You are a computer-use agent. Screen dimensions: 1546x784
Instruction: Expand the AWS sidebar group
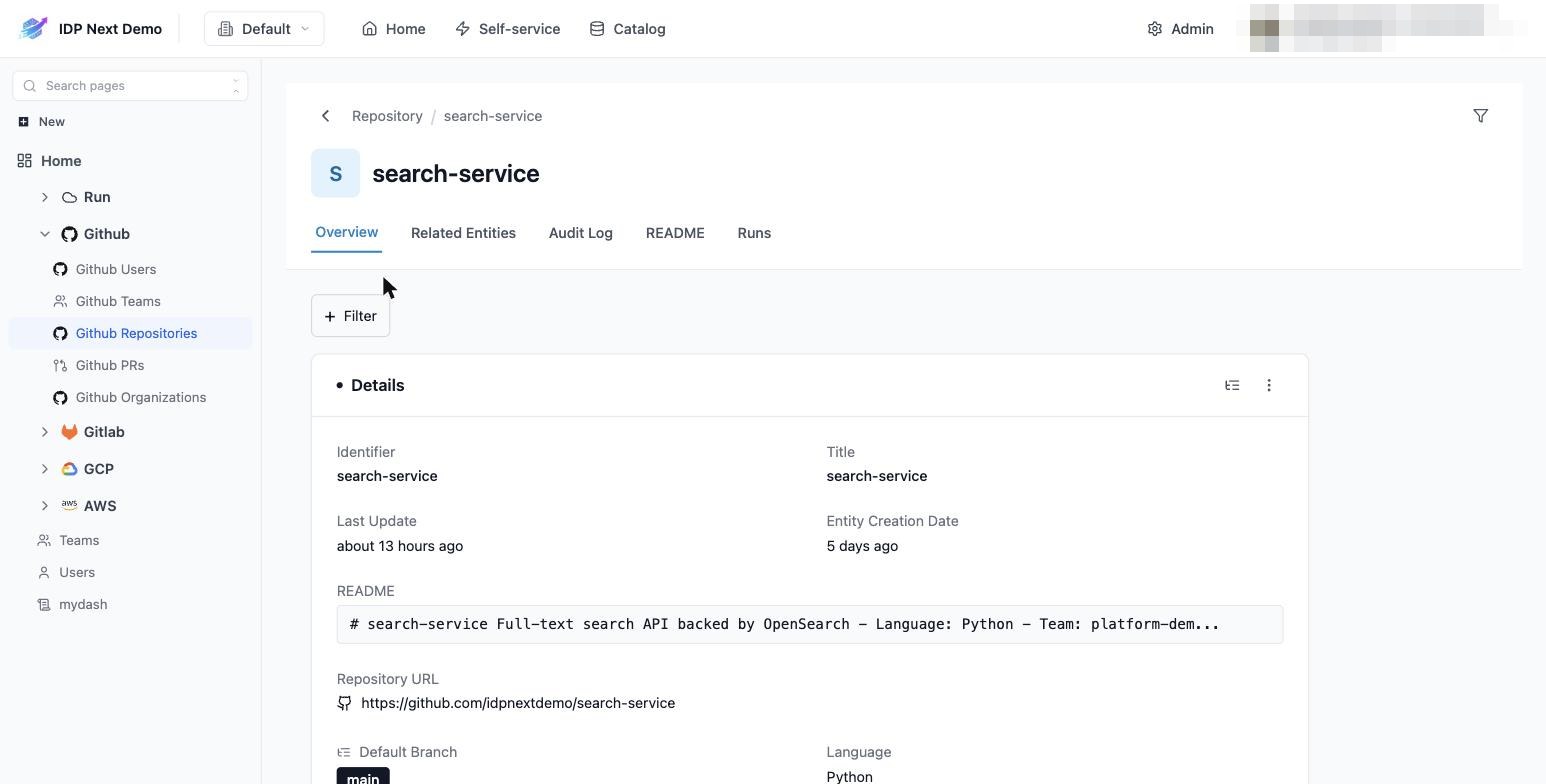45,506
